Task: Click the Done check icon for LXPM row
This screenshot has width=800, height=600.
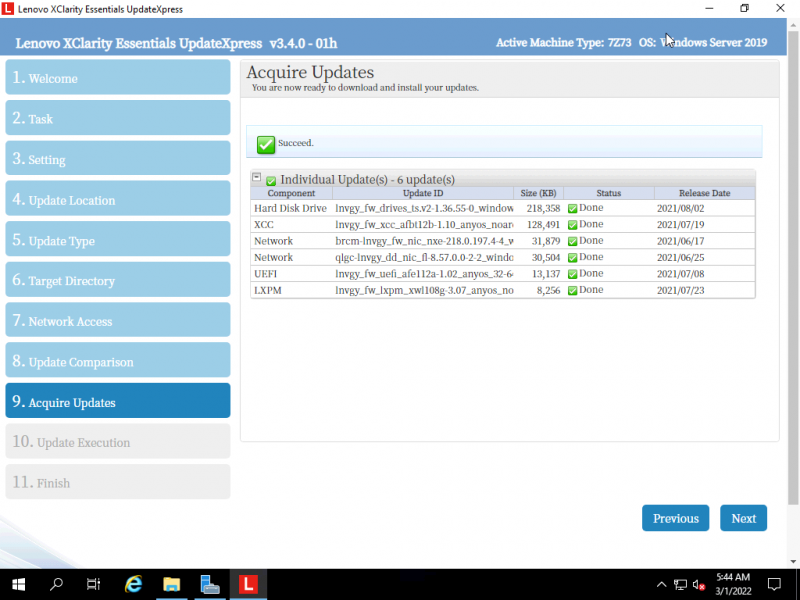Action: [x=572, y=290]
